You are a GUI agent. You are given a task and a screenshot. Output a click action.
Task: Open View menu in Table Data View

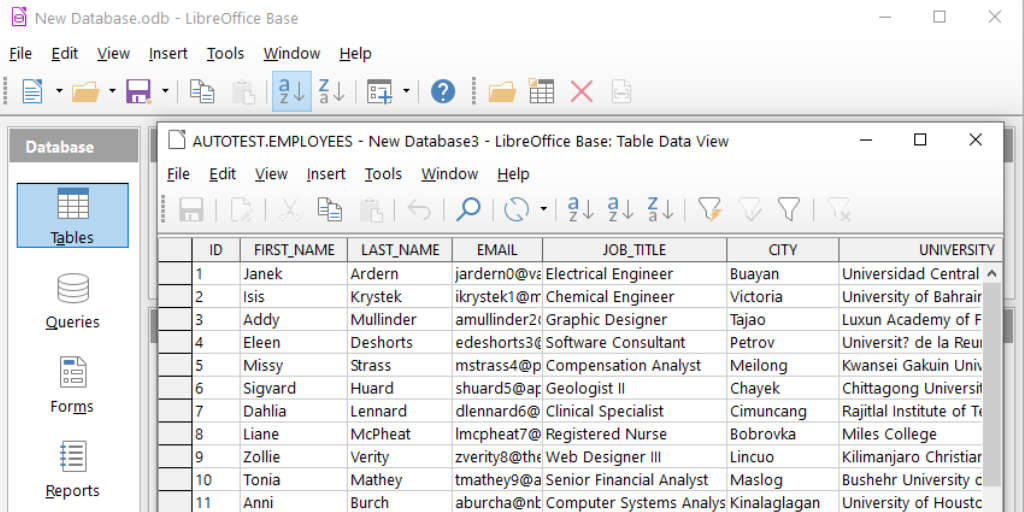pos(271,174)
